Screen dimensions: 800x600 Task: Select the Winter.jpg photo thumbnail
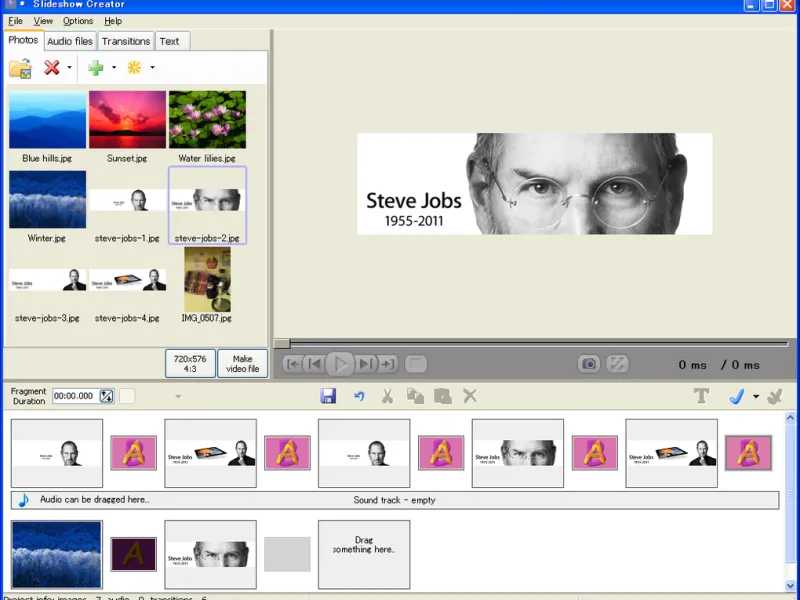point(47,199)
